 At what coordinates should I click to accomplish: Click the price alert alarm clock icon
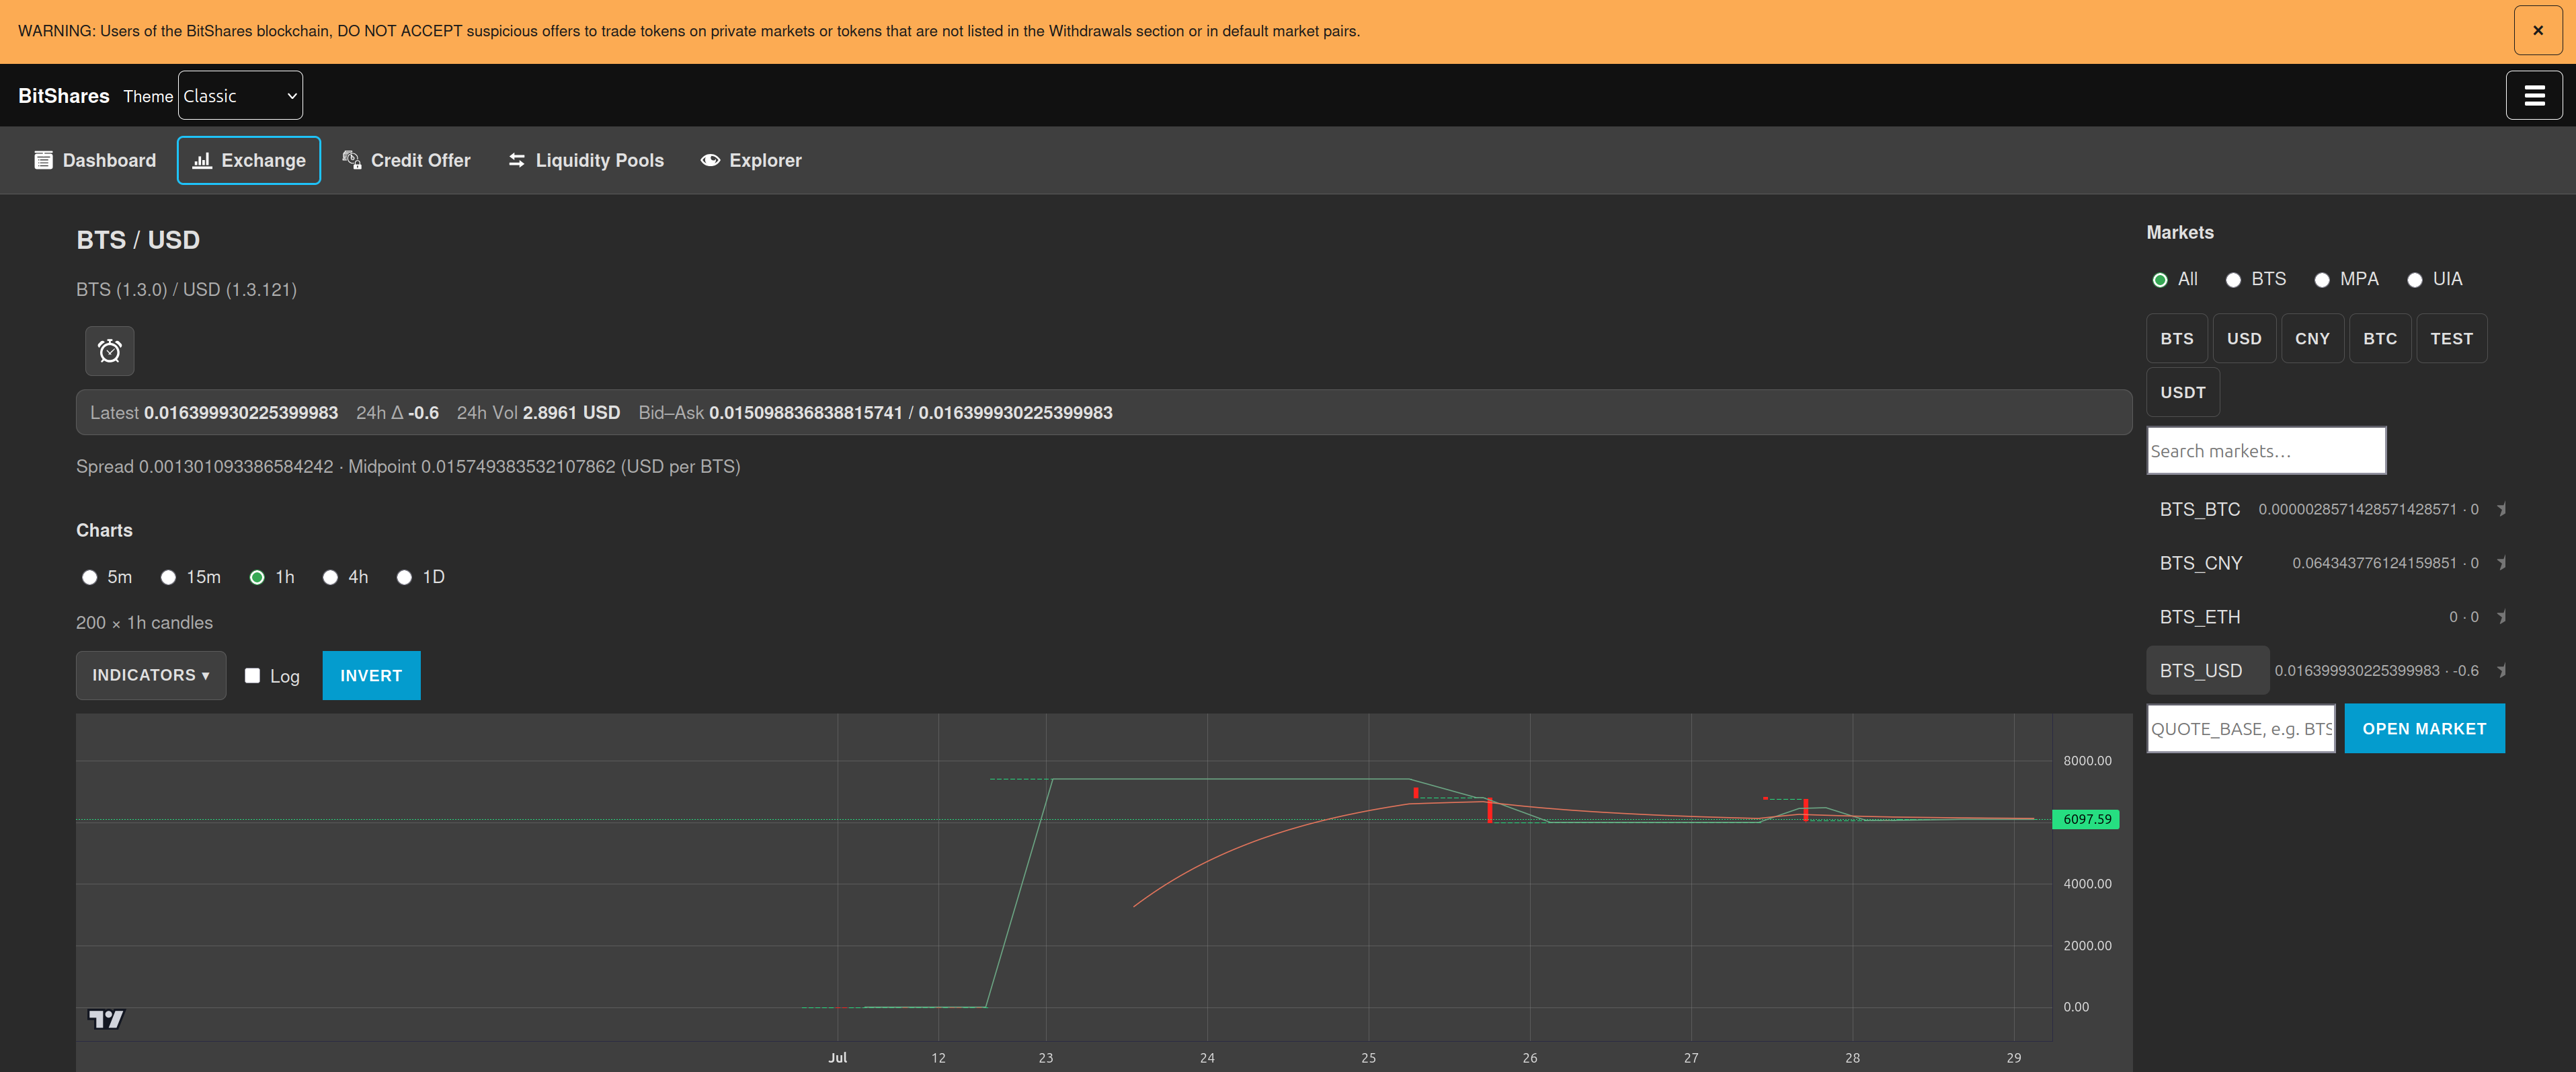(109, 351)
